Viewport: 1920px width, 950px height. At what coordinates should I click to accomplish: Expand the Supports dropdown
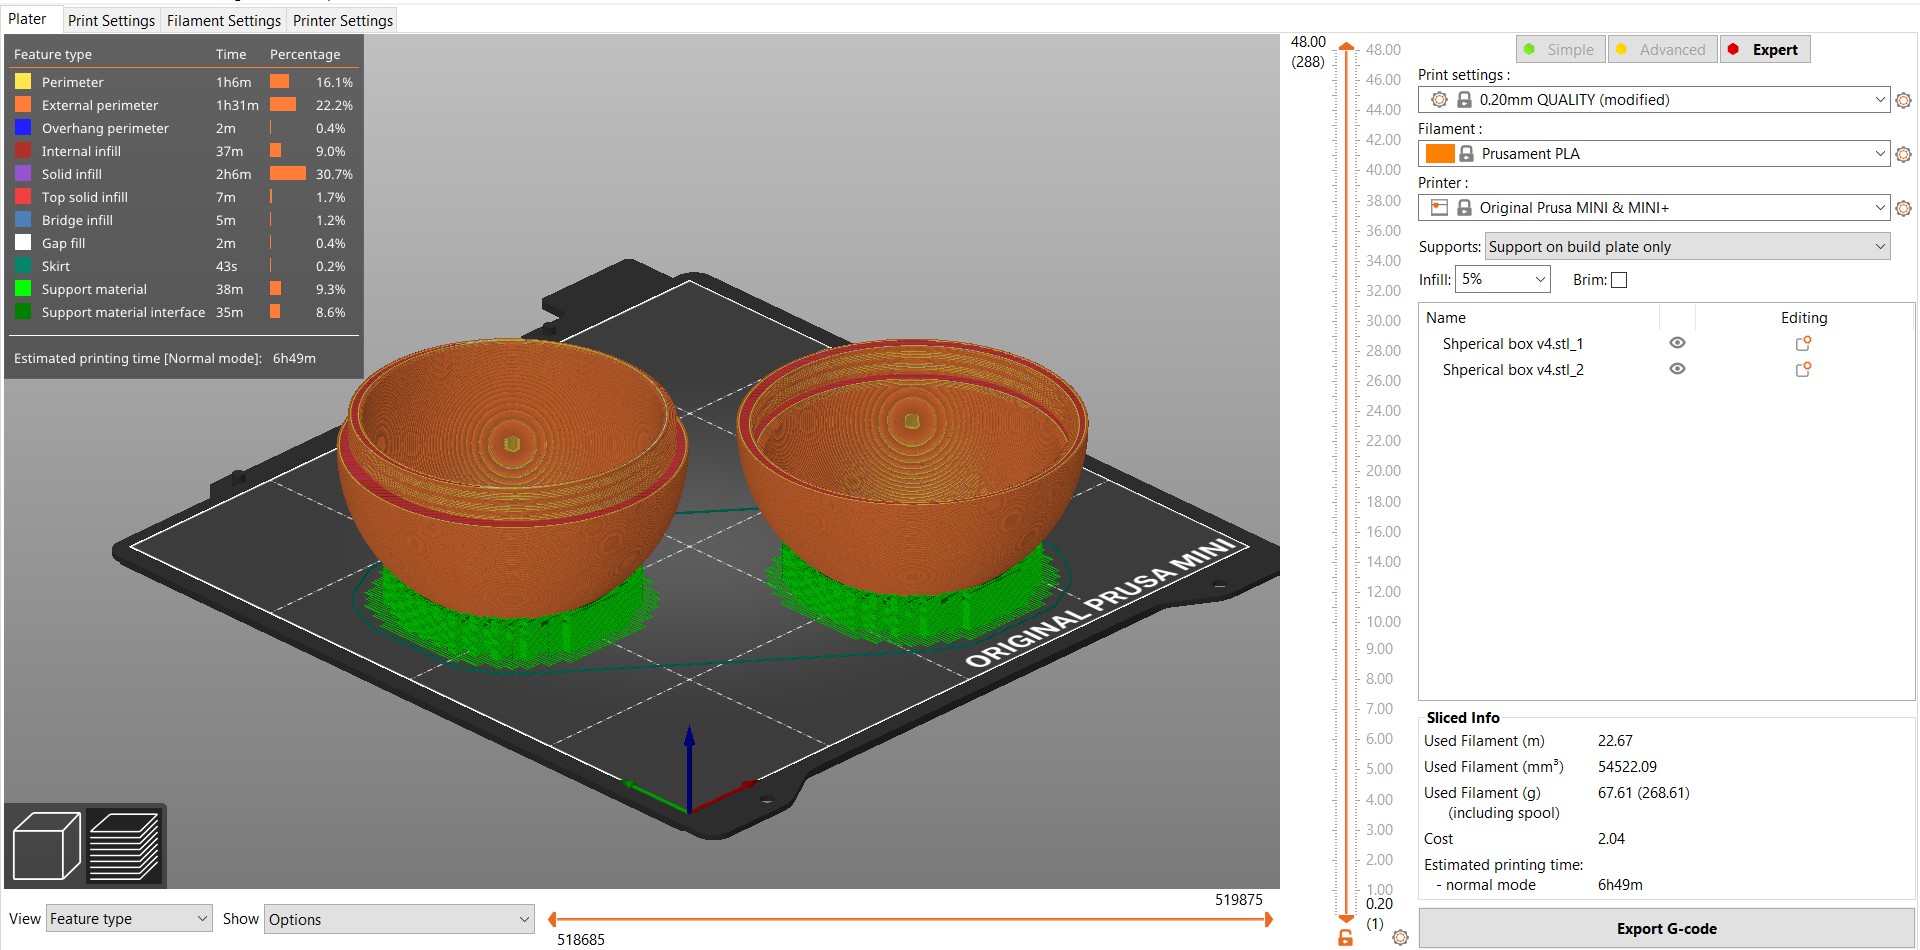point(1687,247)
